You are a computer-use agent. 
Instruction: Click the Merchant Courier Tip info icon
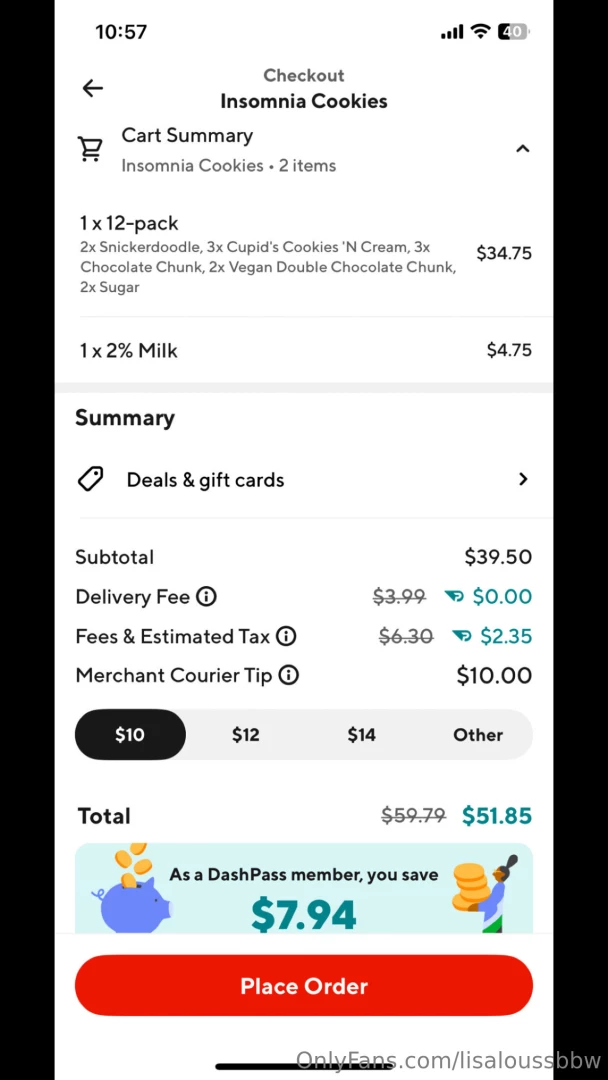point(288,675)
